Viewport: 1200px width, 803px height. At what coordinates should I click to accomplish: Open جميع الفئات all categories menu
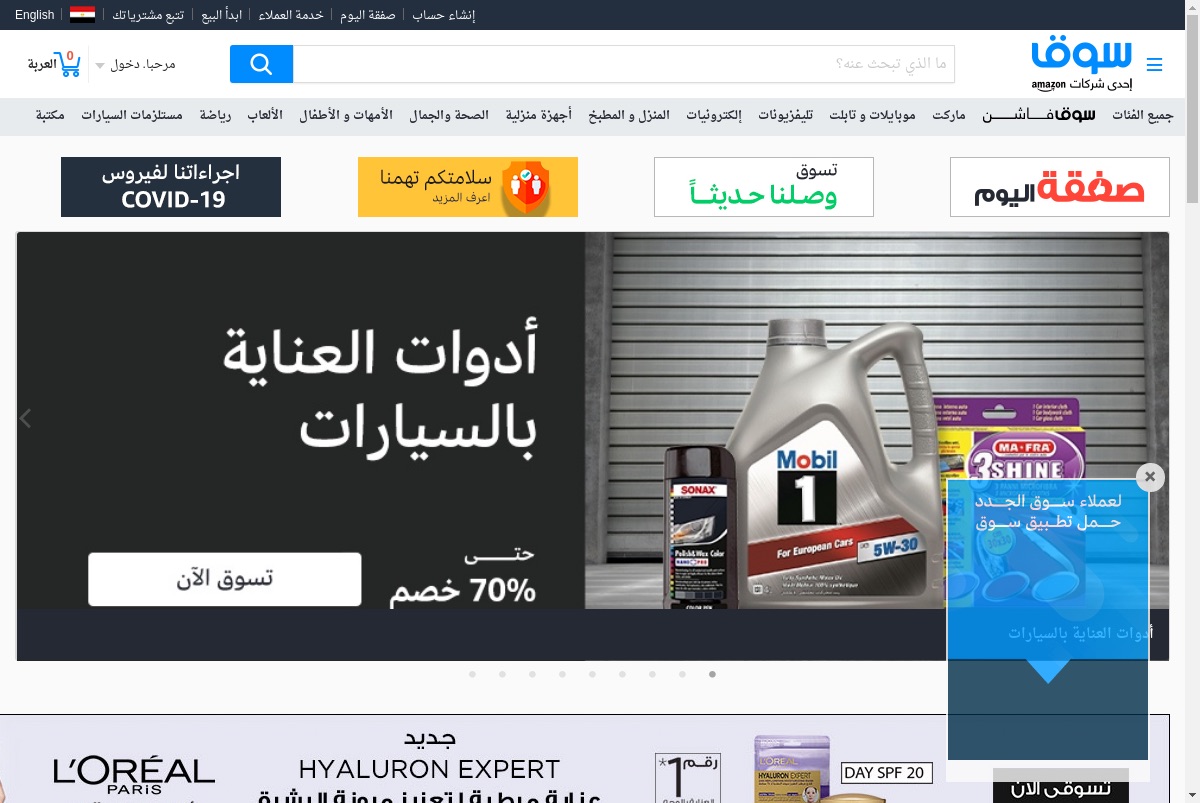[x=1142, y=115]
